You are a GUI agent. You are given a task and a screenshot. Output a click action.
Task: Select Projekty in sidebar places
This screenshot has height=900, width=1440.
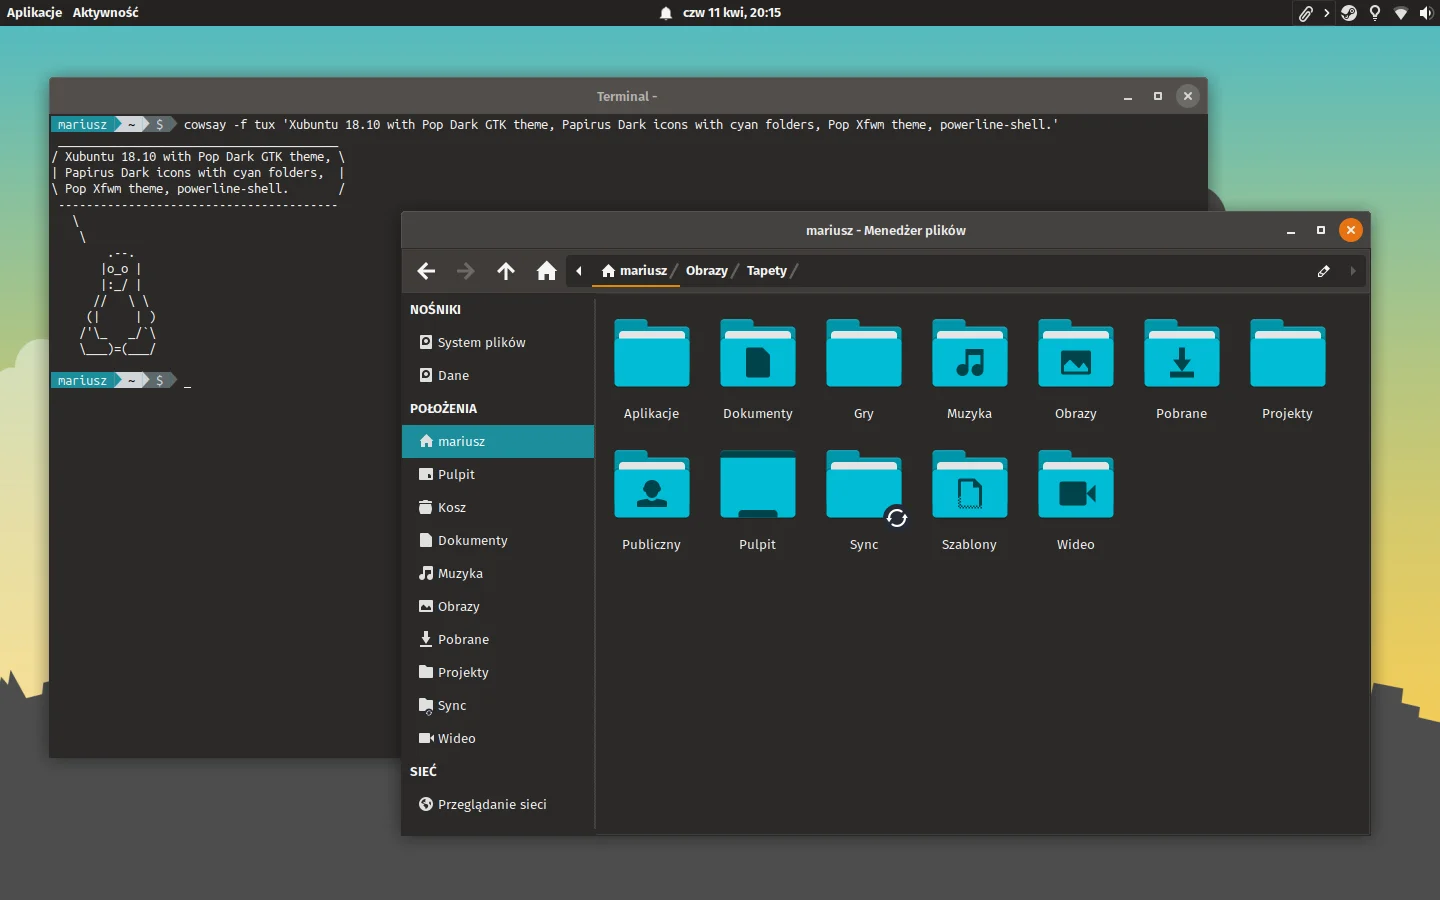(498, 672)
